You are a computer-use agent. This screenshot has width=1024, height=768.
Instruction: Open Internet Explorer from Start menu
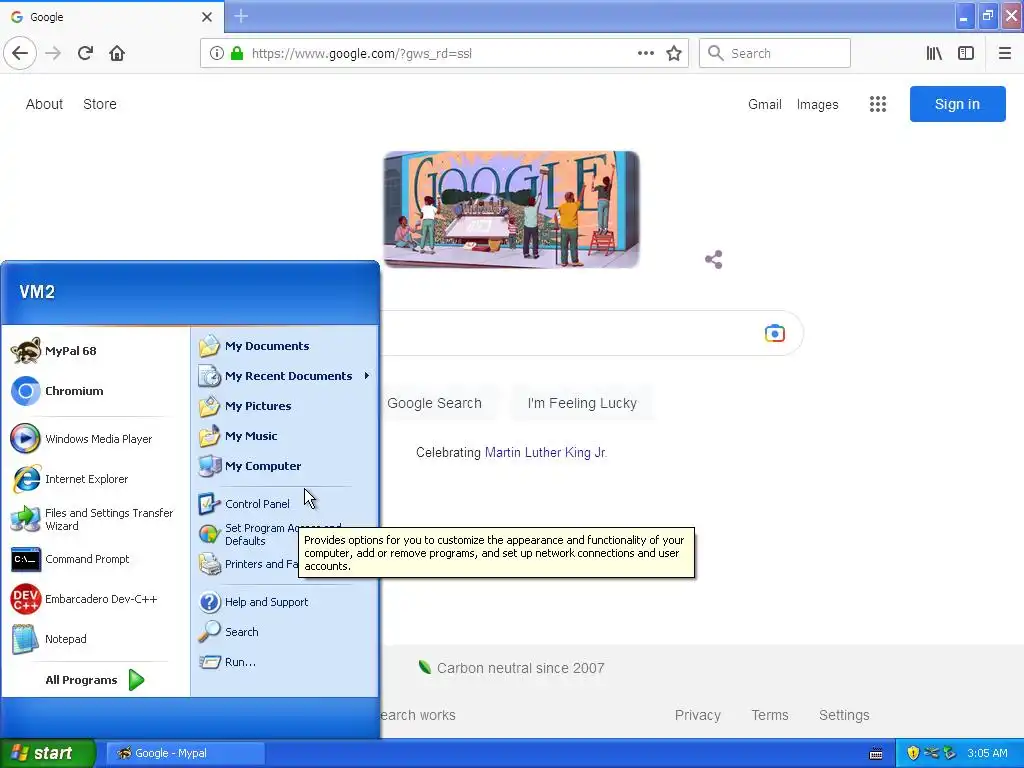pyautogui.click(x=96, y=479)
